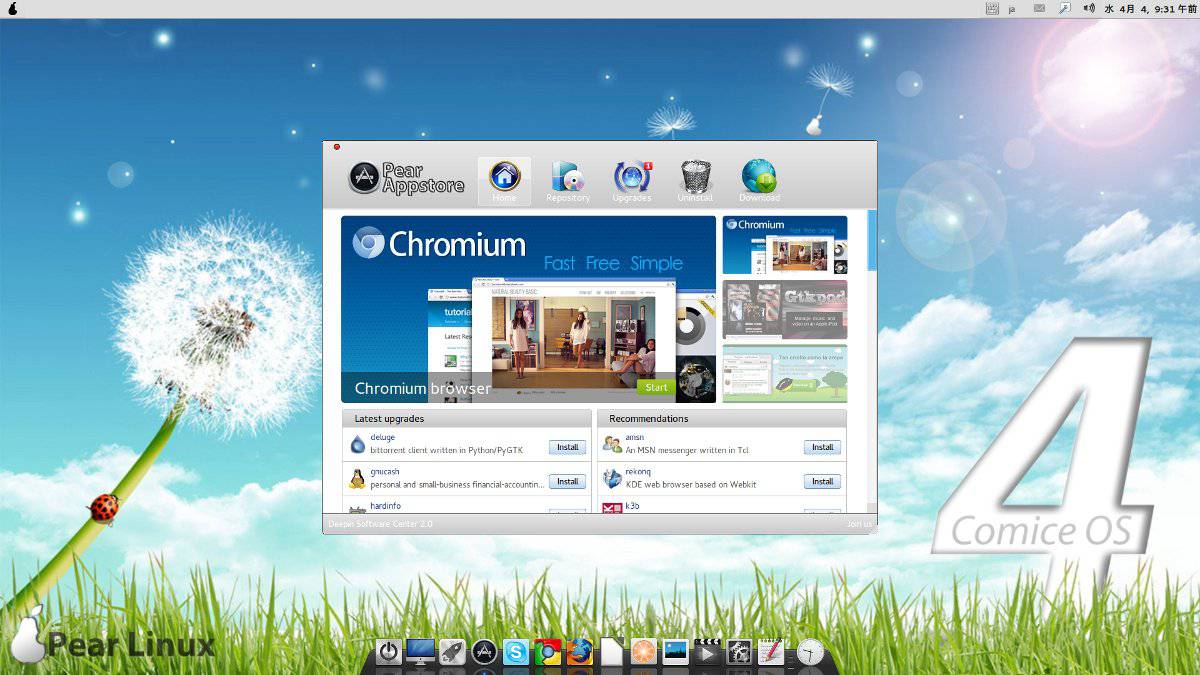Click the power button dock icon
This screenshot has height=675, width=1200.
point(388,652)
